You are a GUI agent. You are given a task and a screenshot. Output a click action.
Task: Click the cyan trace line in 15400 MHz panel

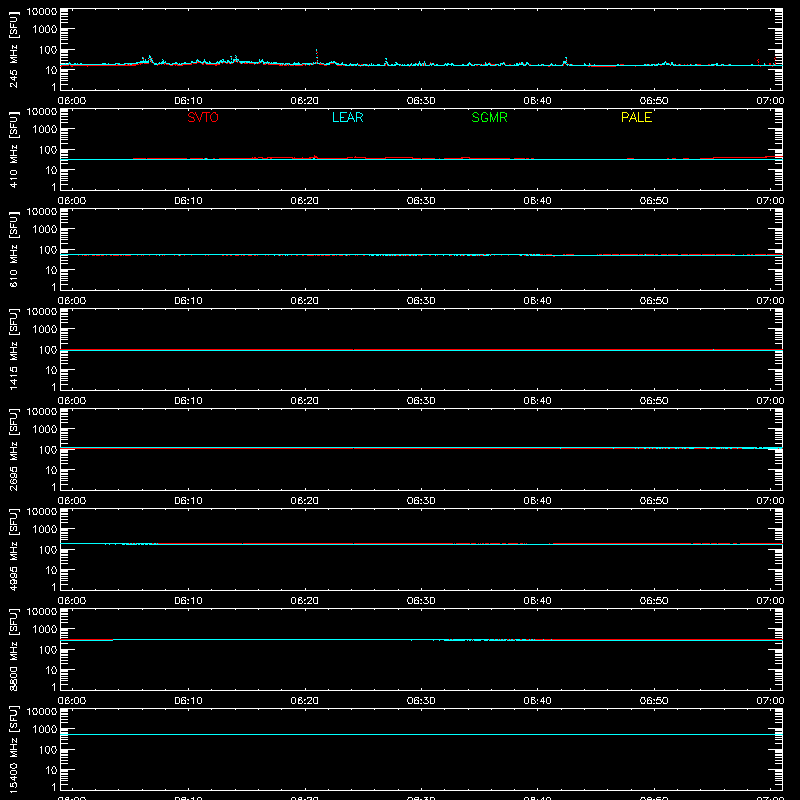pos(421,735)
